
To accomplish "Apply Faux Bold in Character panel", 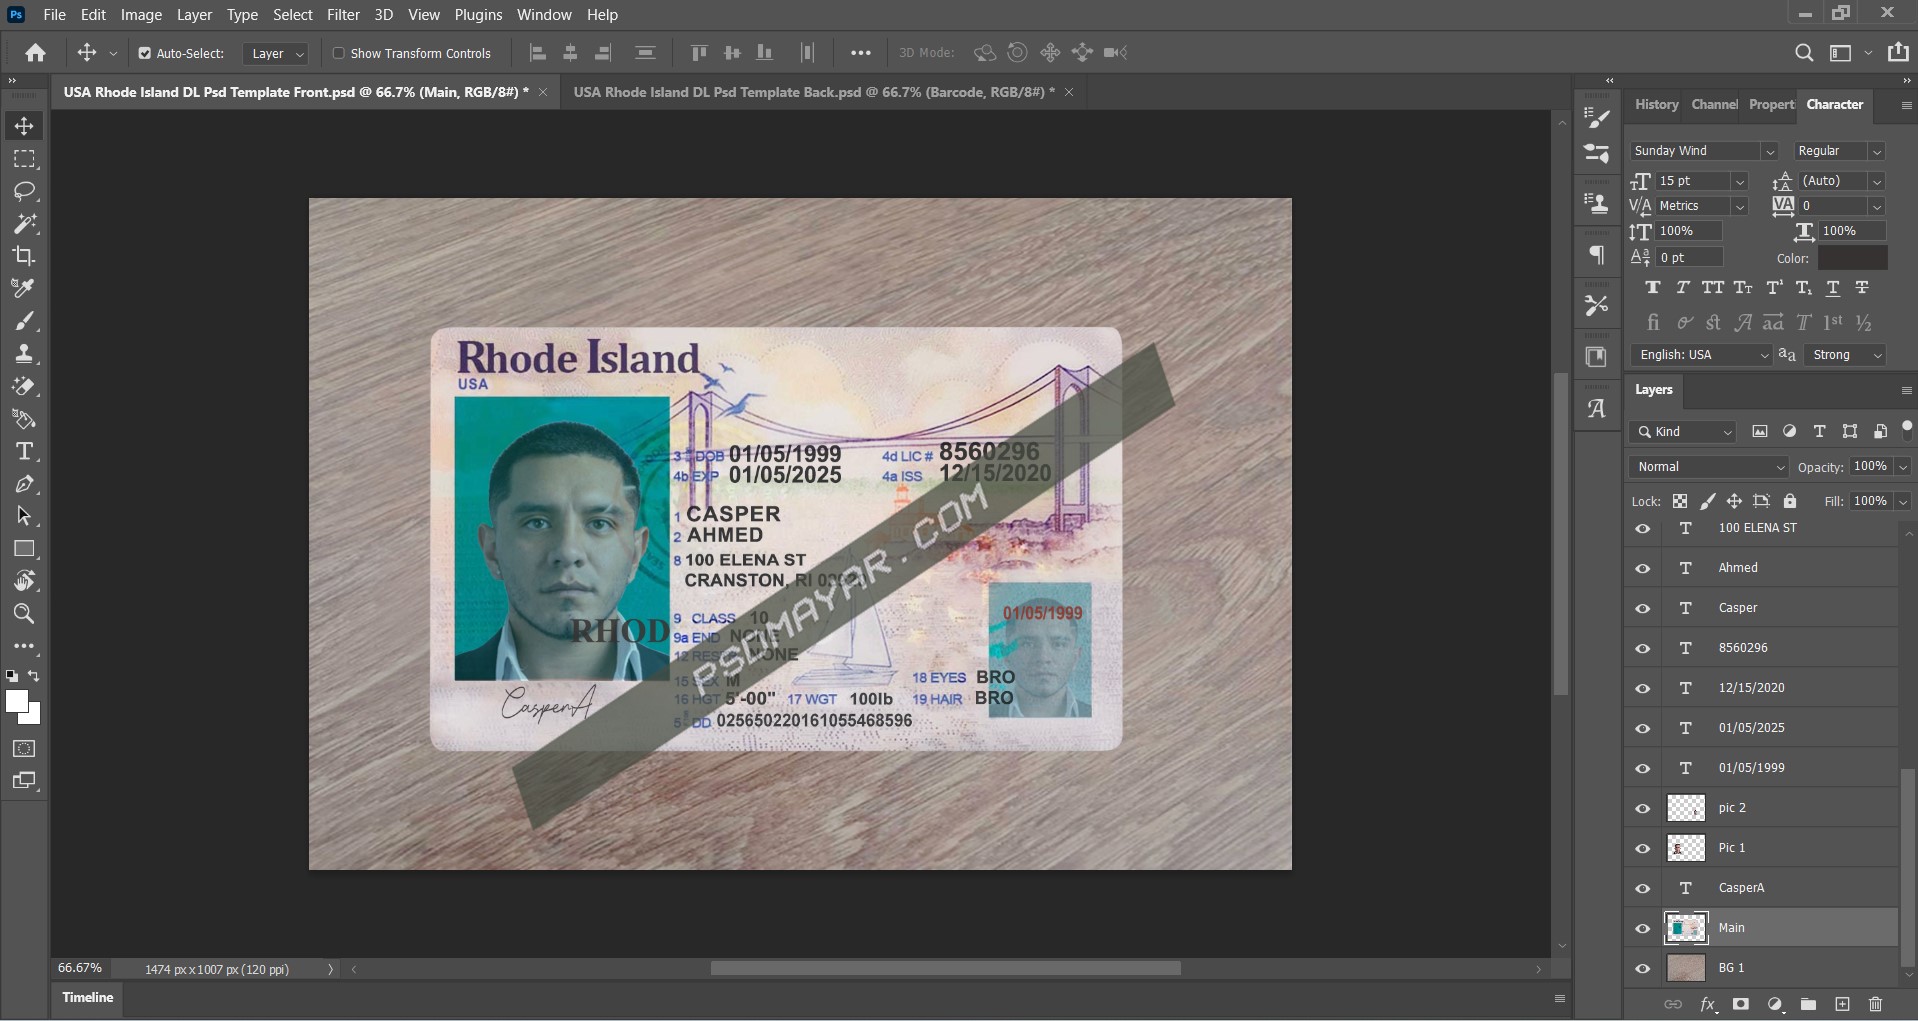I will [x=1652, y=288].
